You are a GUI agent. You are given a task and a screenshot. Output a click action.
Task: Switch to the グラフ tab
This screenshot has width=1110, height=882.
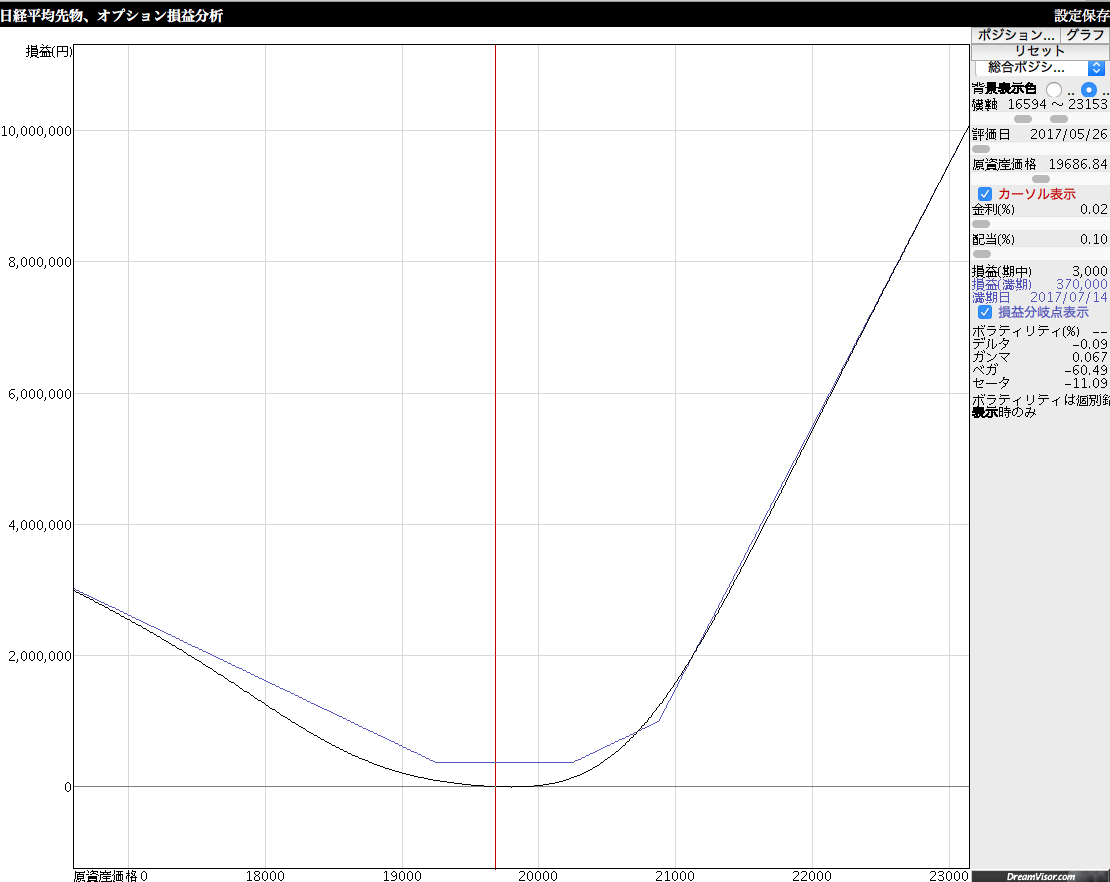click(1084, 34)
